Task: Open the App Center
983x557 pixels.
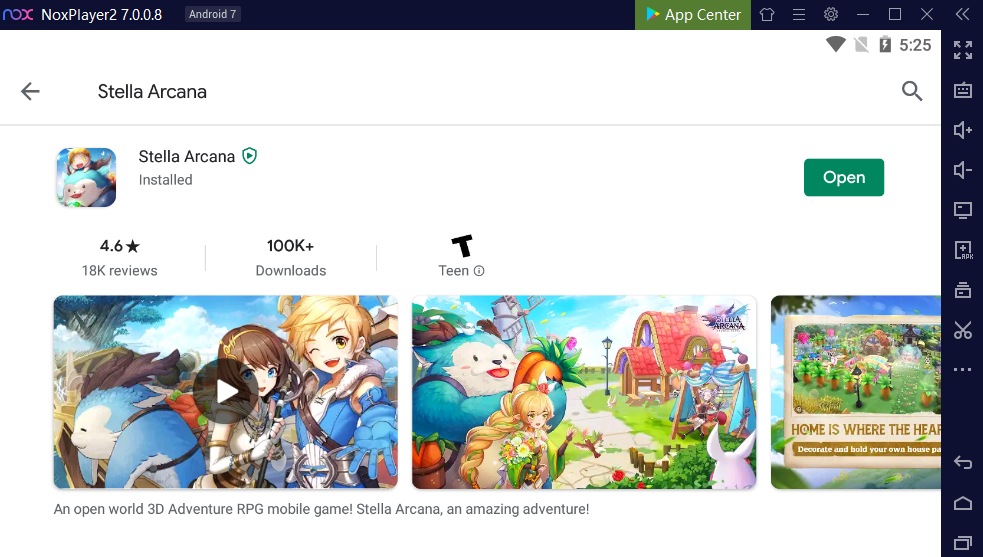Action: [693, 14]
